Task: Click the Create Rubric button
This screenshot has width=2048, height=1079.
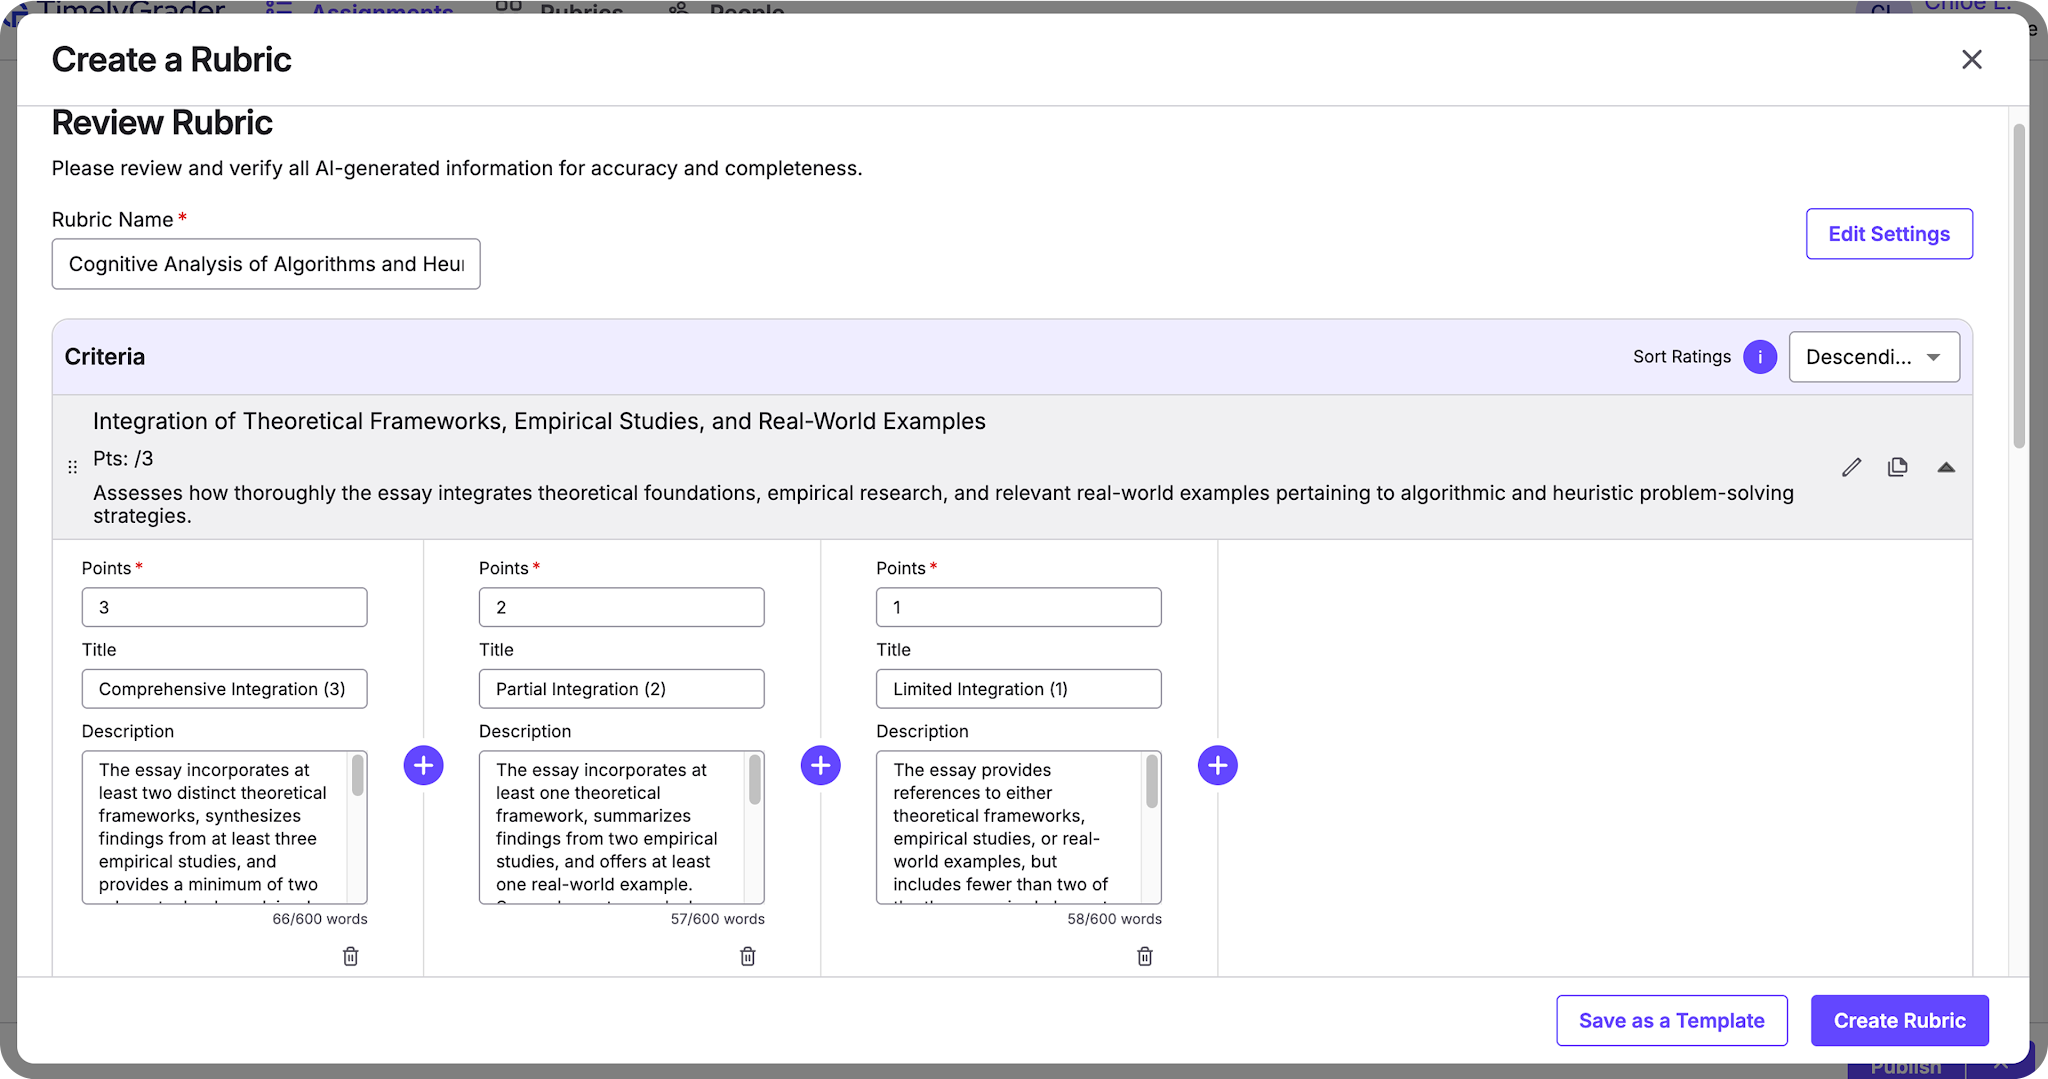Action: point(1900,1021)
